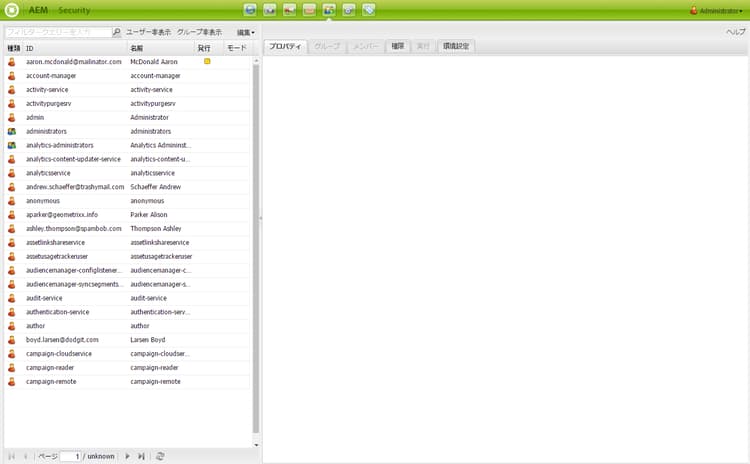
Task: Open the Tagging console icon
Action: 369,10
